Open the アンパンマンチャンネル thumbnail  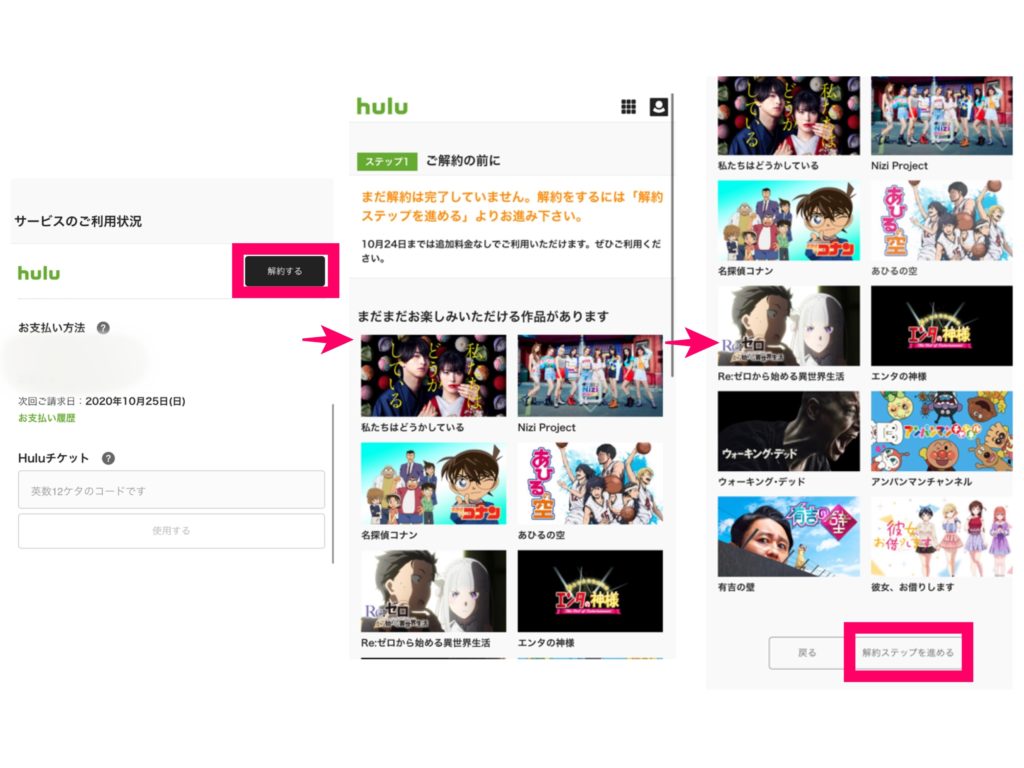click(942, 431)
